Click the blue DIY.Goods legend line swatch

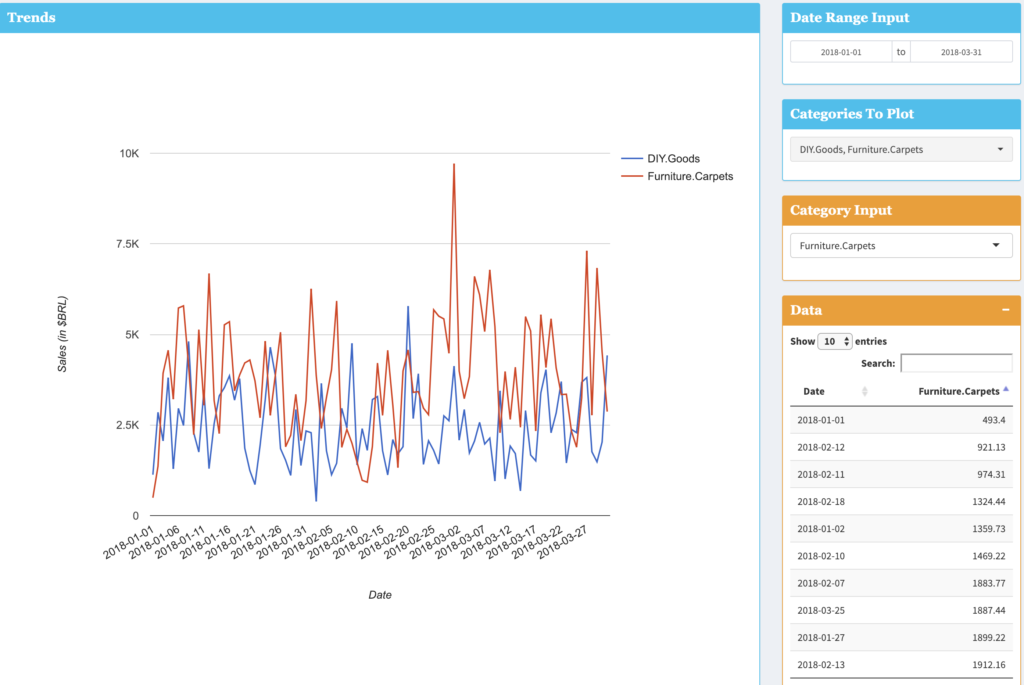pyautogui.click(x=631, y=158)
